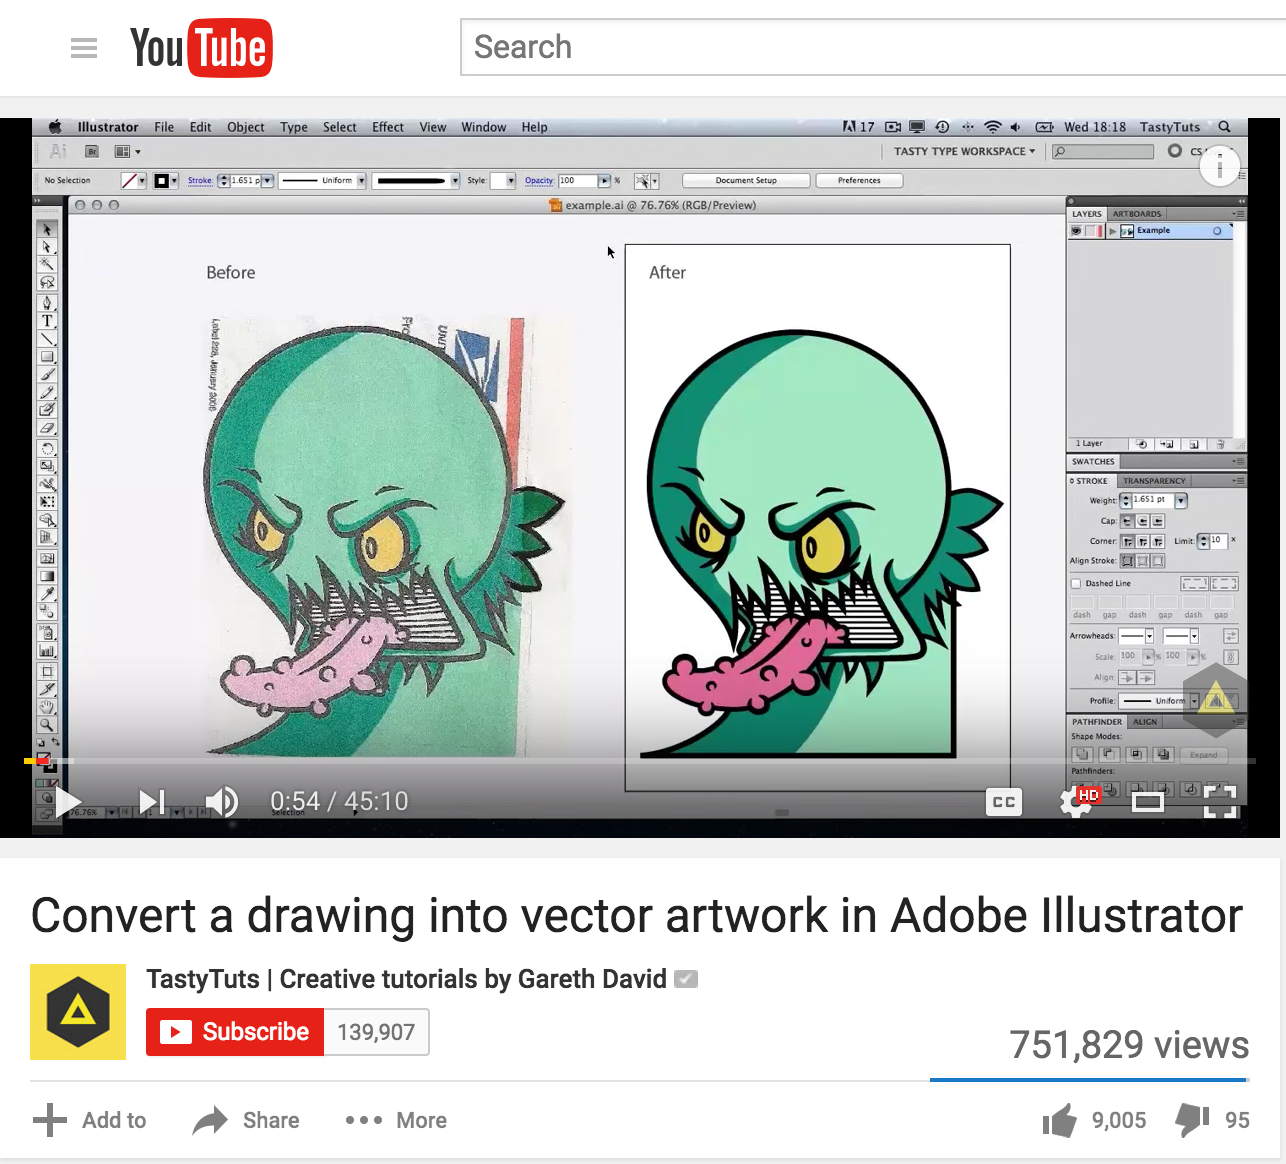This screenshot has height=1164, width=1286.
Task: Select the Scale tool
Action: click(x=47, y=466)
